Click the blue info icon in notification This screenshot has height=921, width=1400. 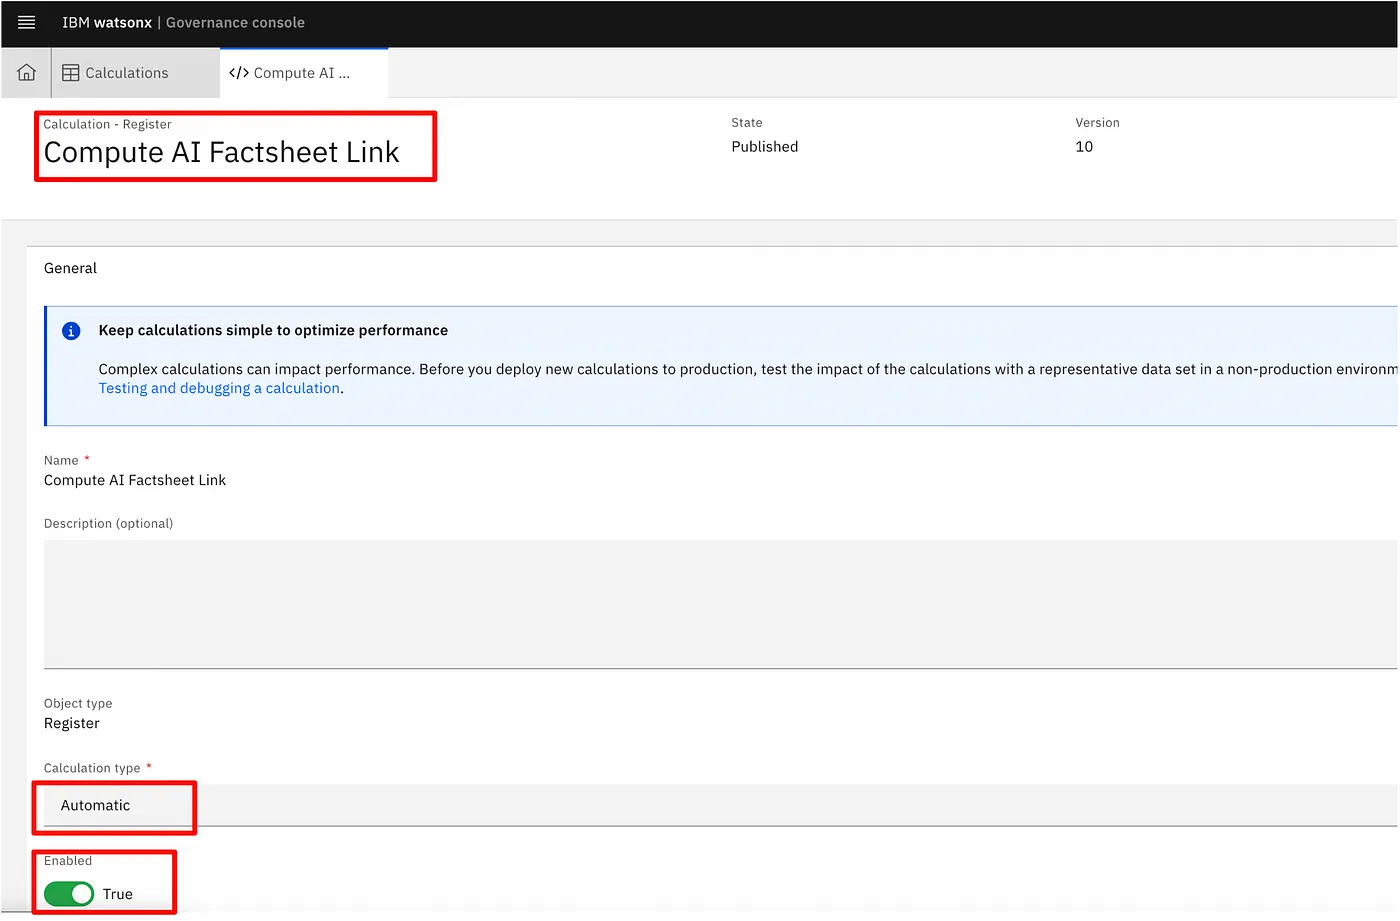tap(71, 331)
